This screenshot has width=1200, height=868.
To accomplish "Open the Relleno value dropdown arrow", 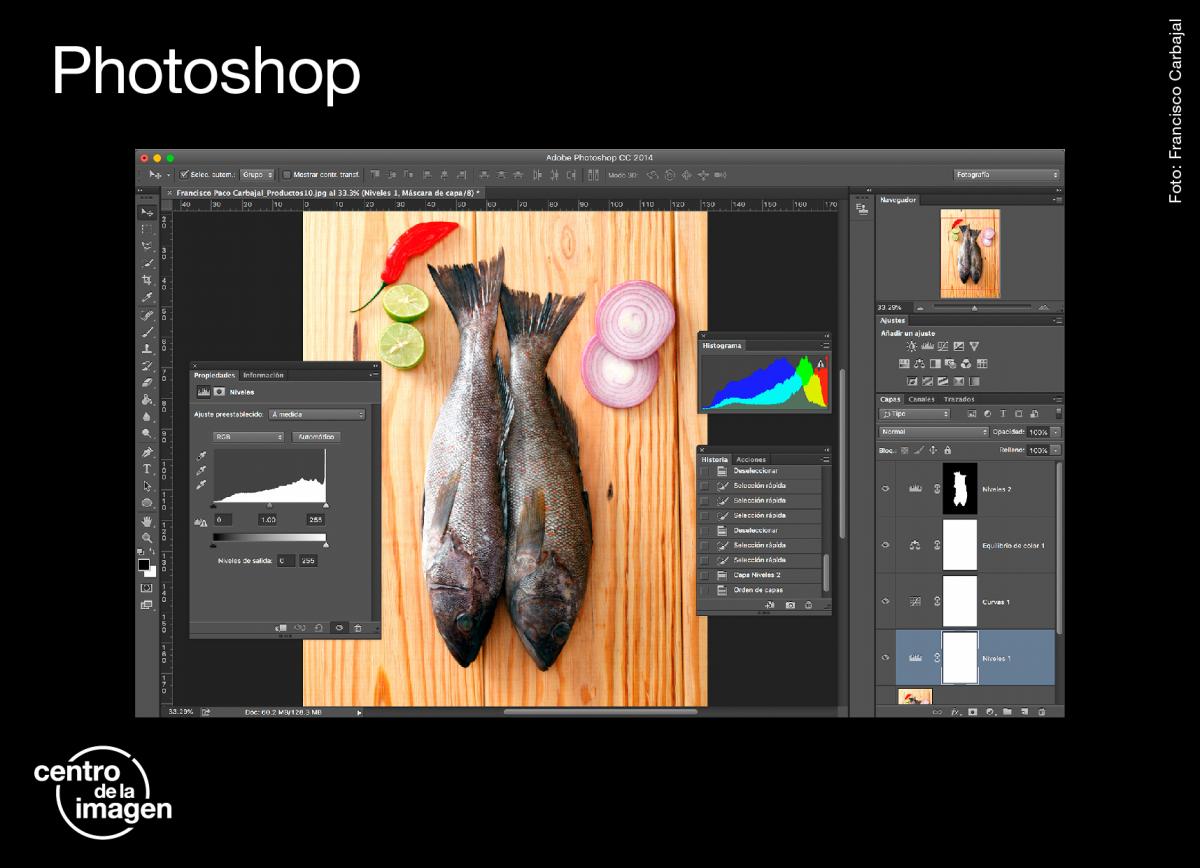I will click(1056, 450).
